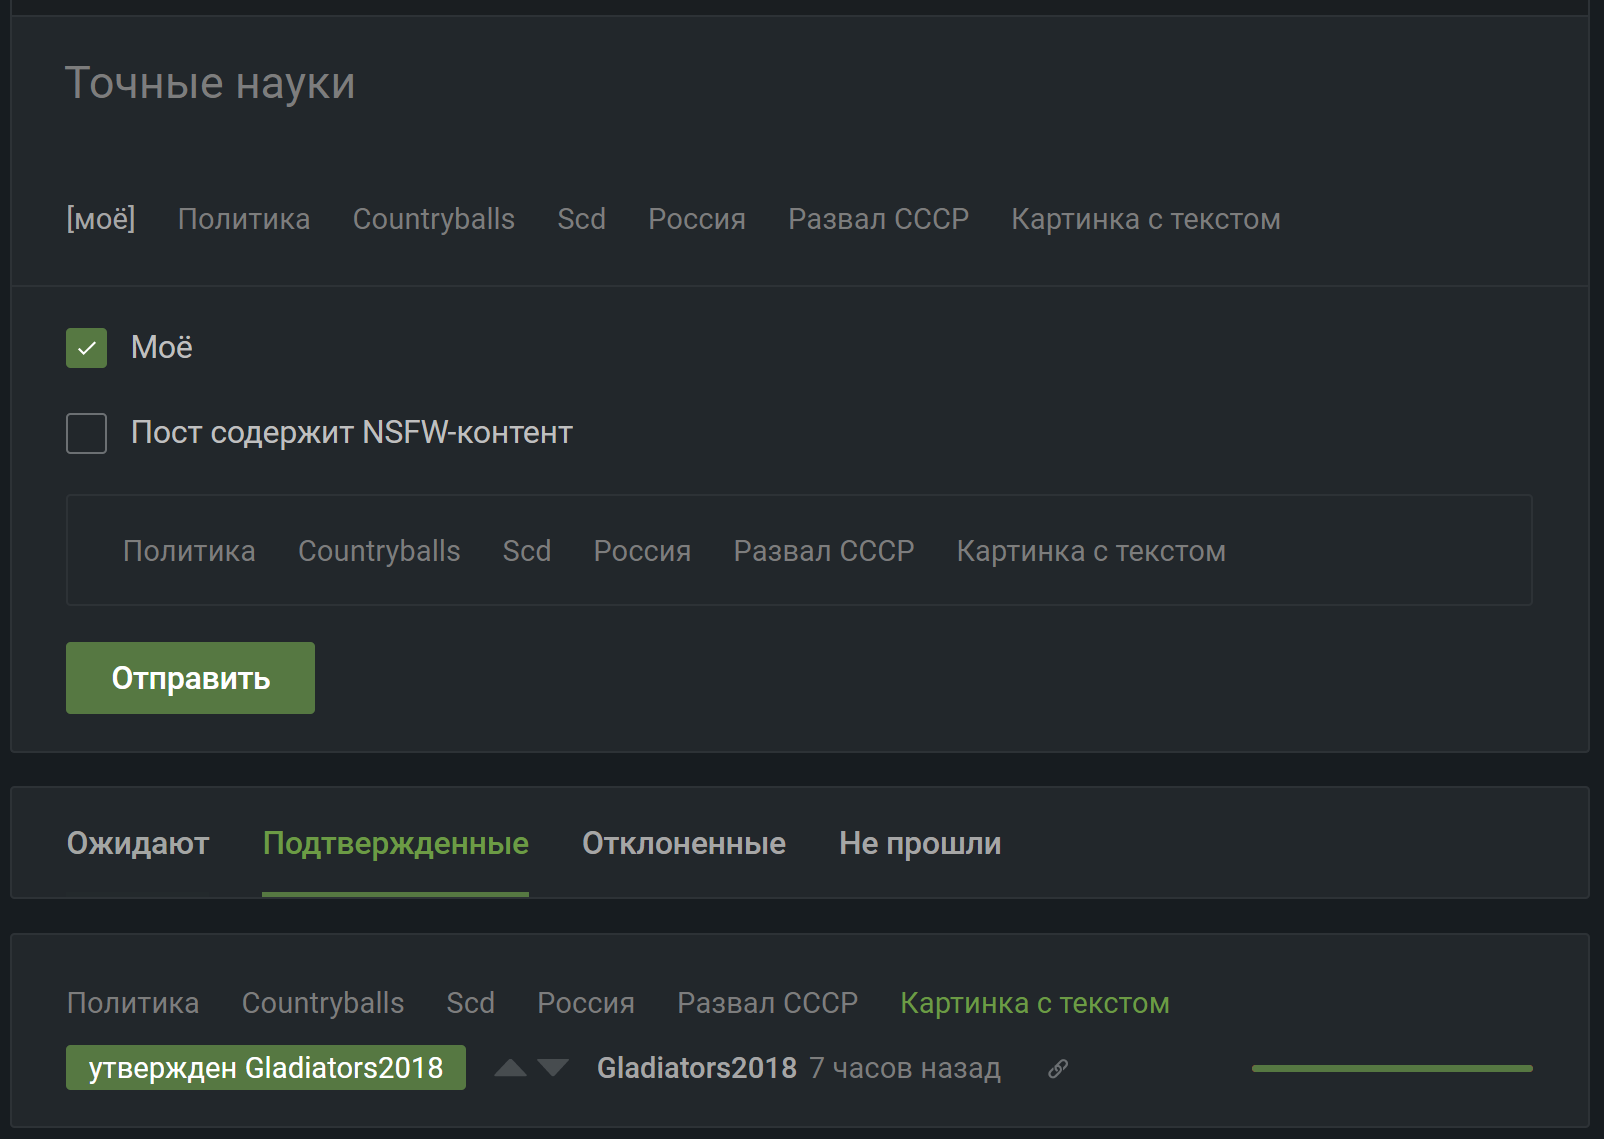
Task: Click the Scd tag in the top preview
Action: pyautogui.click(x=582, y=219)
